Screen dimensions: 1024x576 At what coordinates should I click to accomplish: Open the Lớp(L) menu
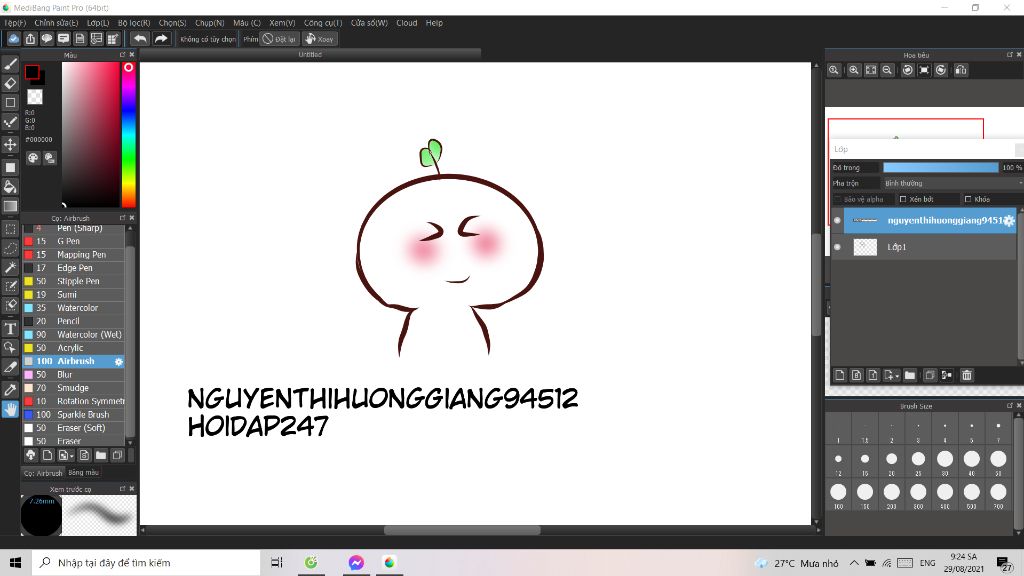[98, 23]
